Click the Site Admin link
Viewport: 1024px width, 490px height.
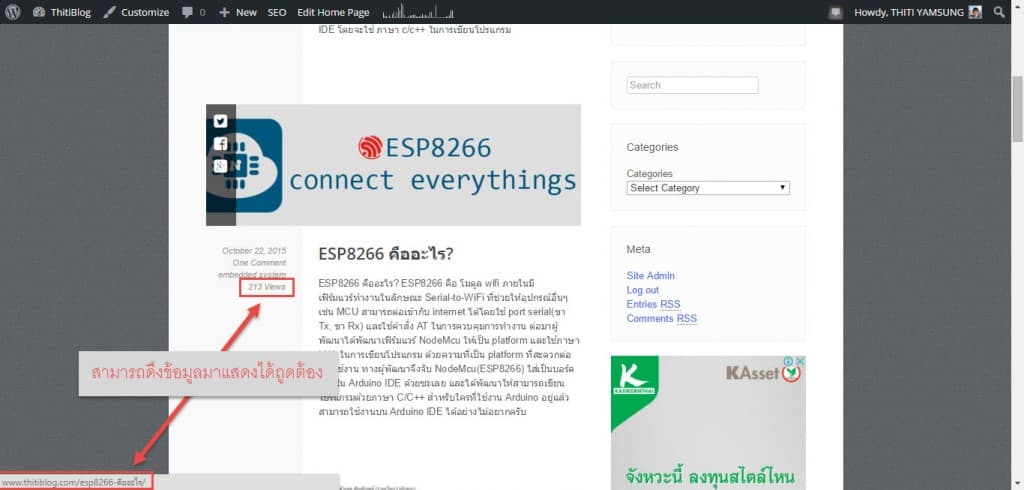tap(650, 276)
